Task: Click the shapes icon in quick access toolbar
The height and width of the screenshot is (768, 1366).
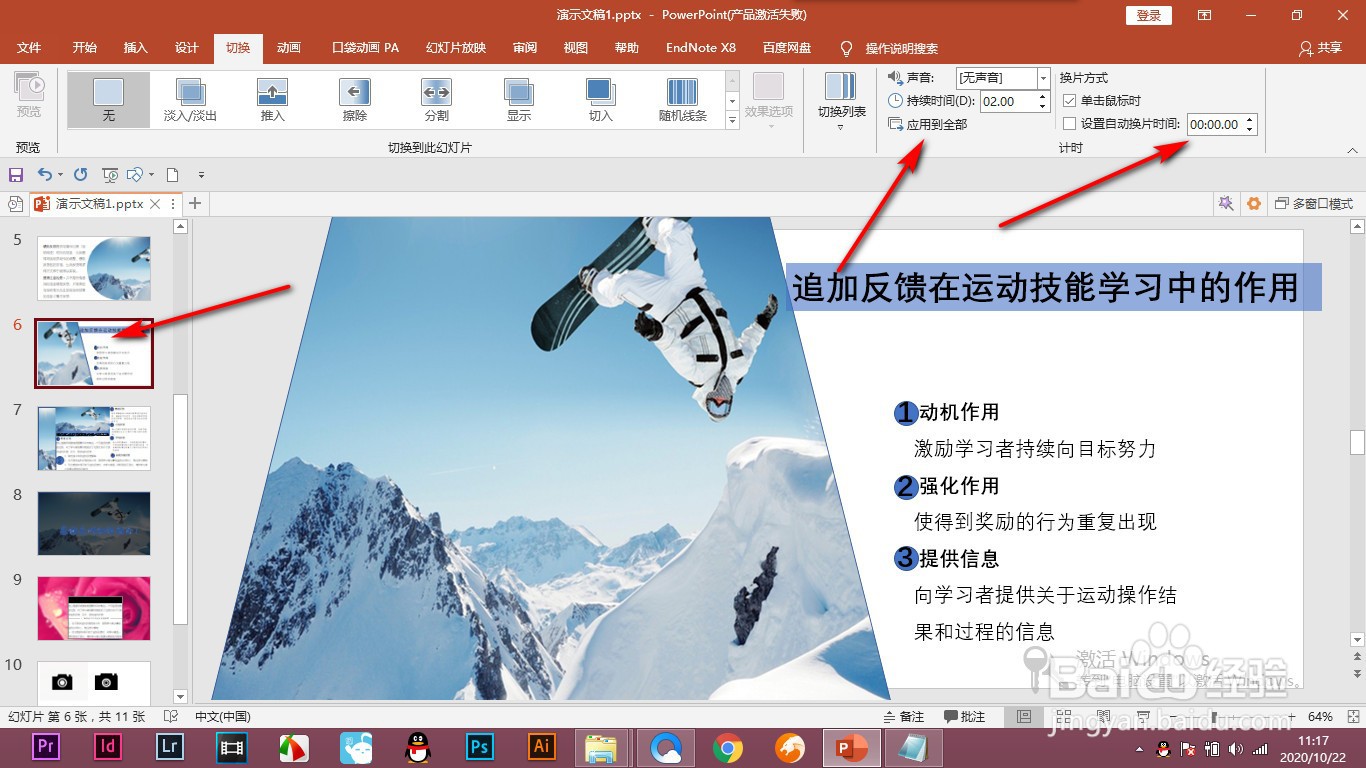Action: tap(135, 174)
